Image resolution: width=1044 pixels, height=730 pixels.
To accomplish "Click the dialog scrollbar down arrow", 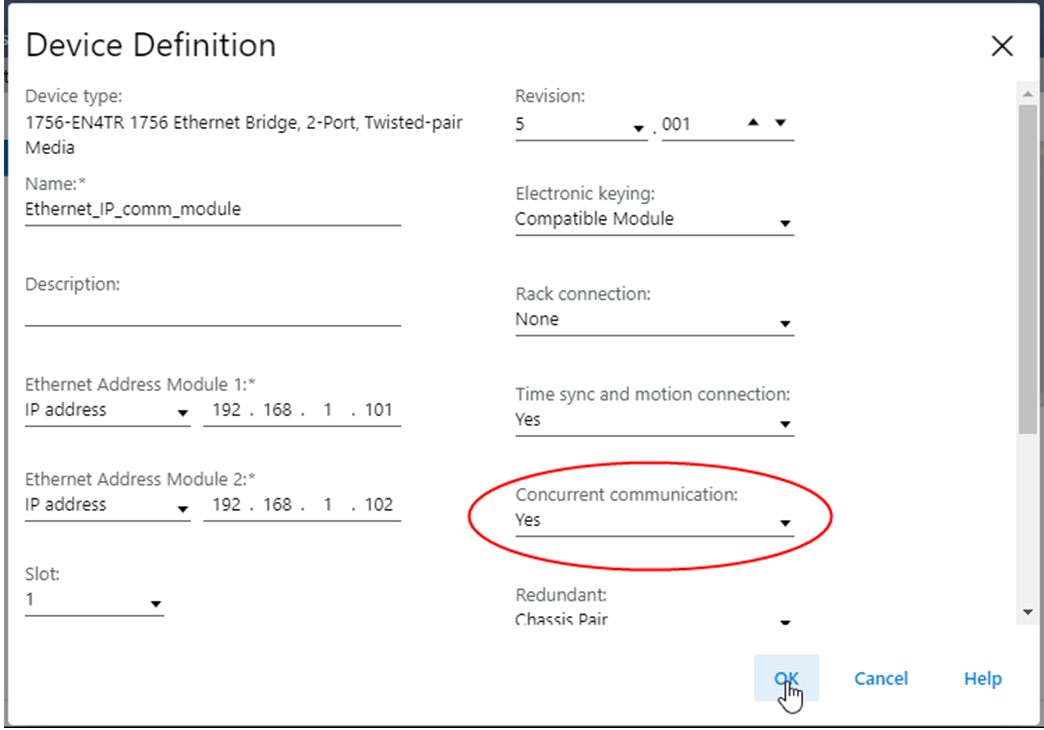I will coord(1028,612).
